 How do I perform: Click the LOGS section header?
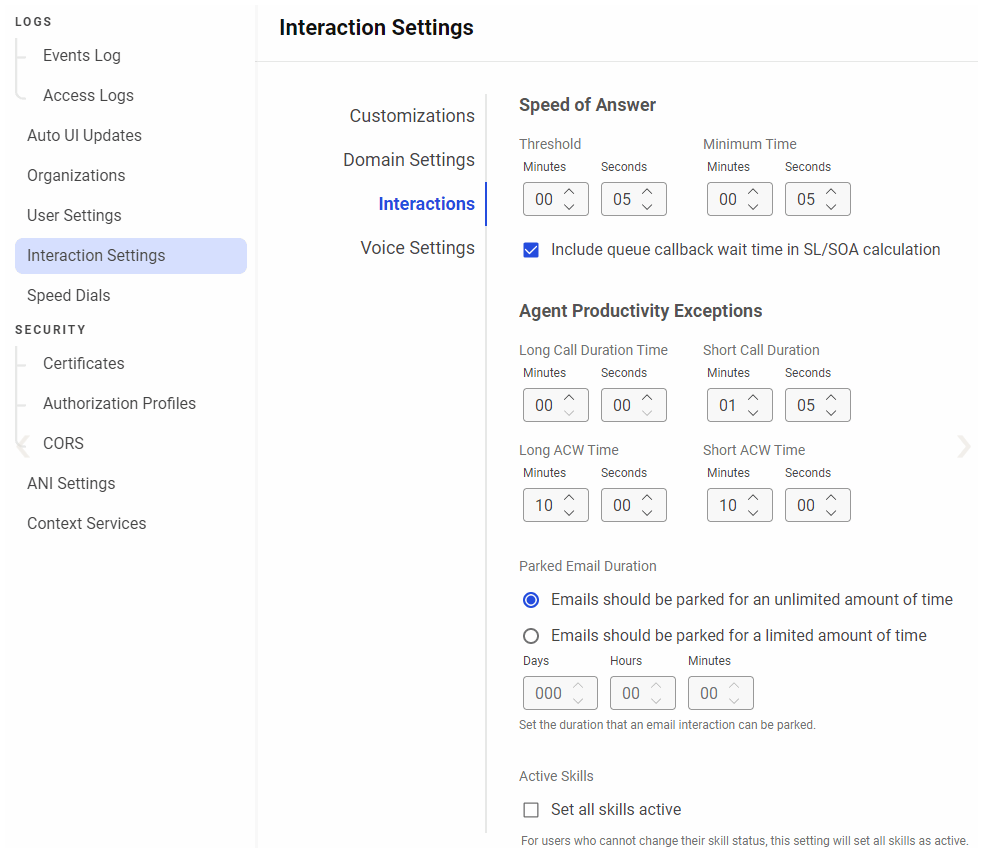tap(33, 22)
